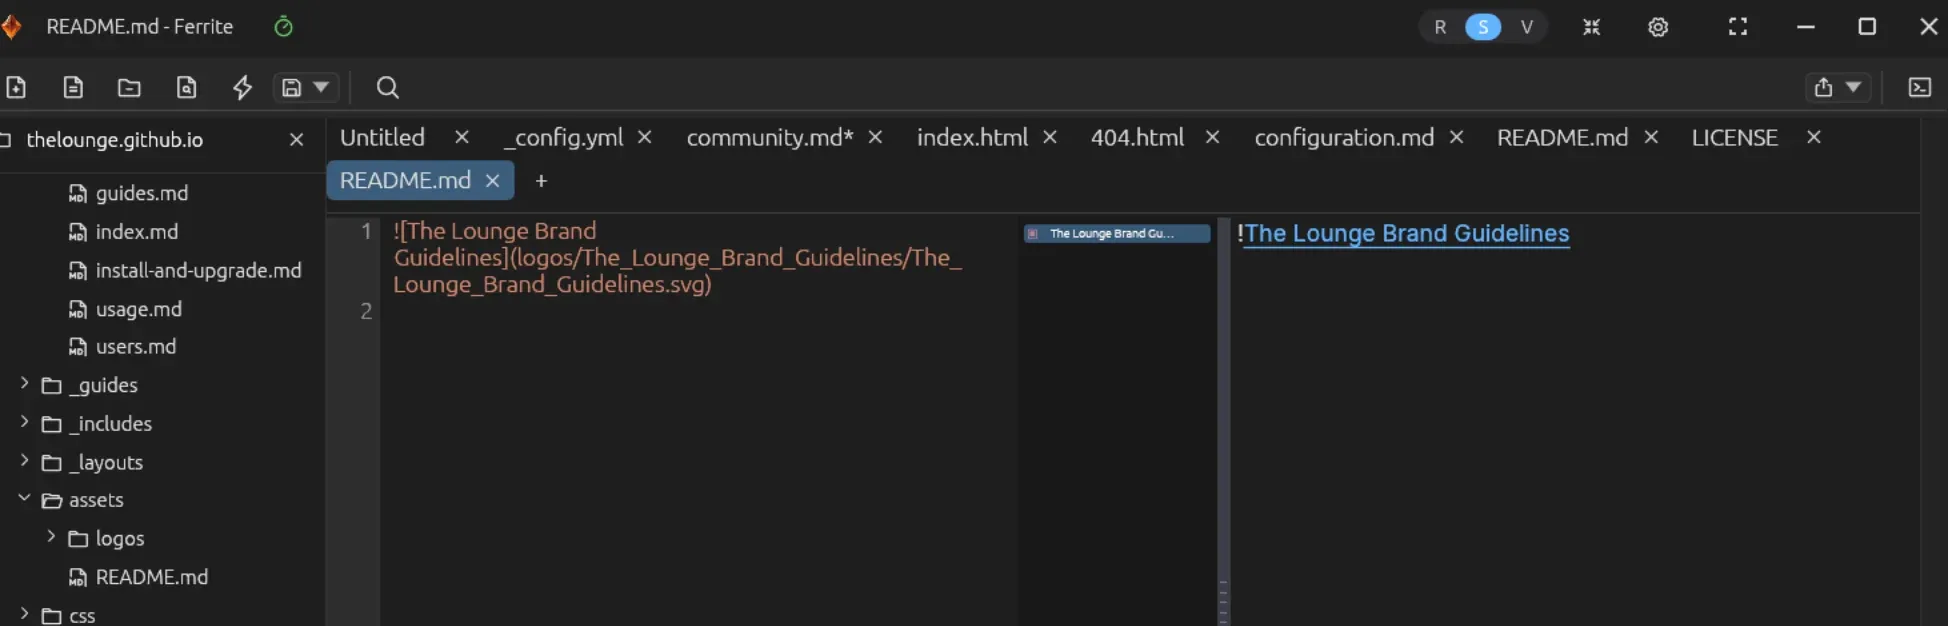Click the file-with-magnifier search icon
Screen dimensions: 1948x626
click(186, 87)
